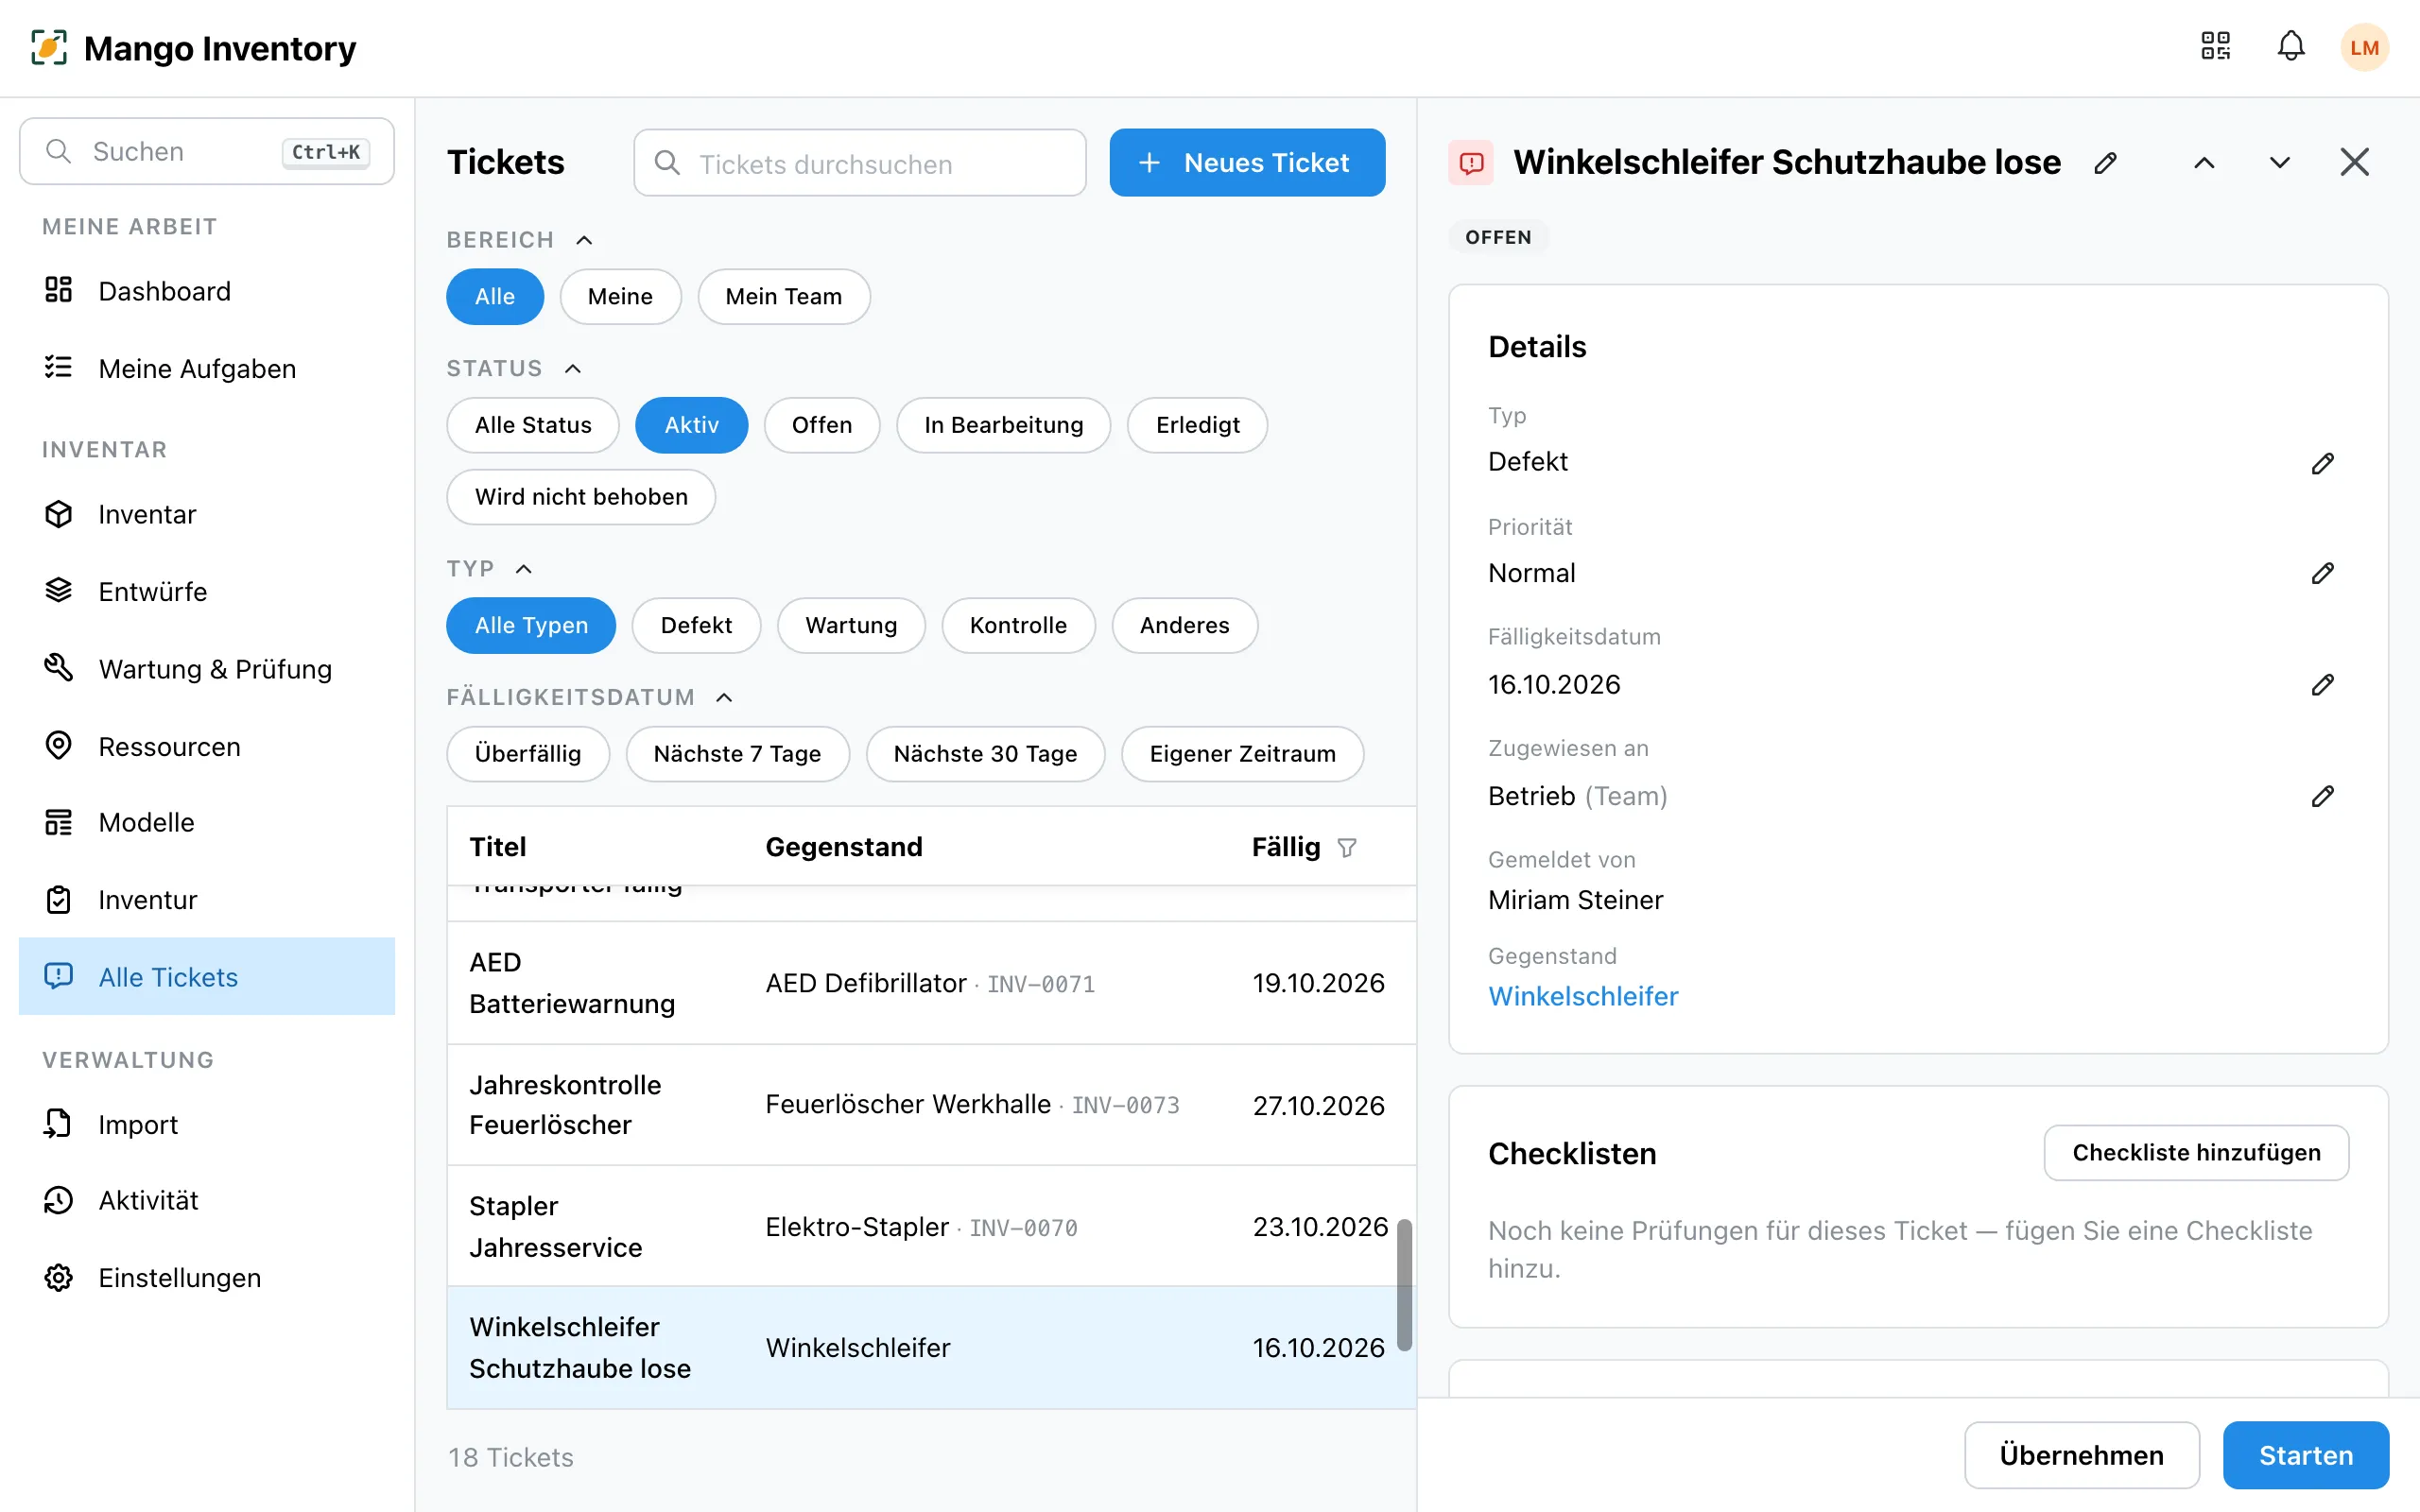This screenshot has height=1512, width=2420.
Task: Toggle the In Bearbeitung status filter
Action: 1003,425
